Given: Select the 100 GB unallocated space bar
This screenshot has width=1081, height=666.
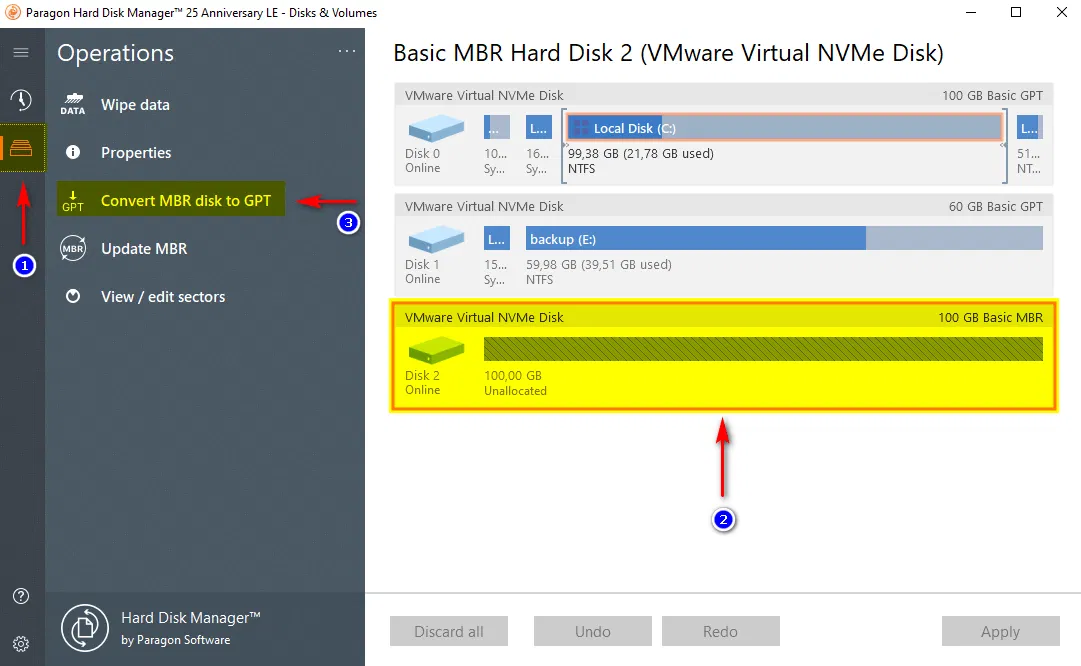Looking at the screenshot, I should pyautogui.click(x=763, y=349).
